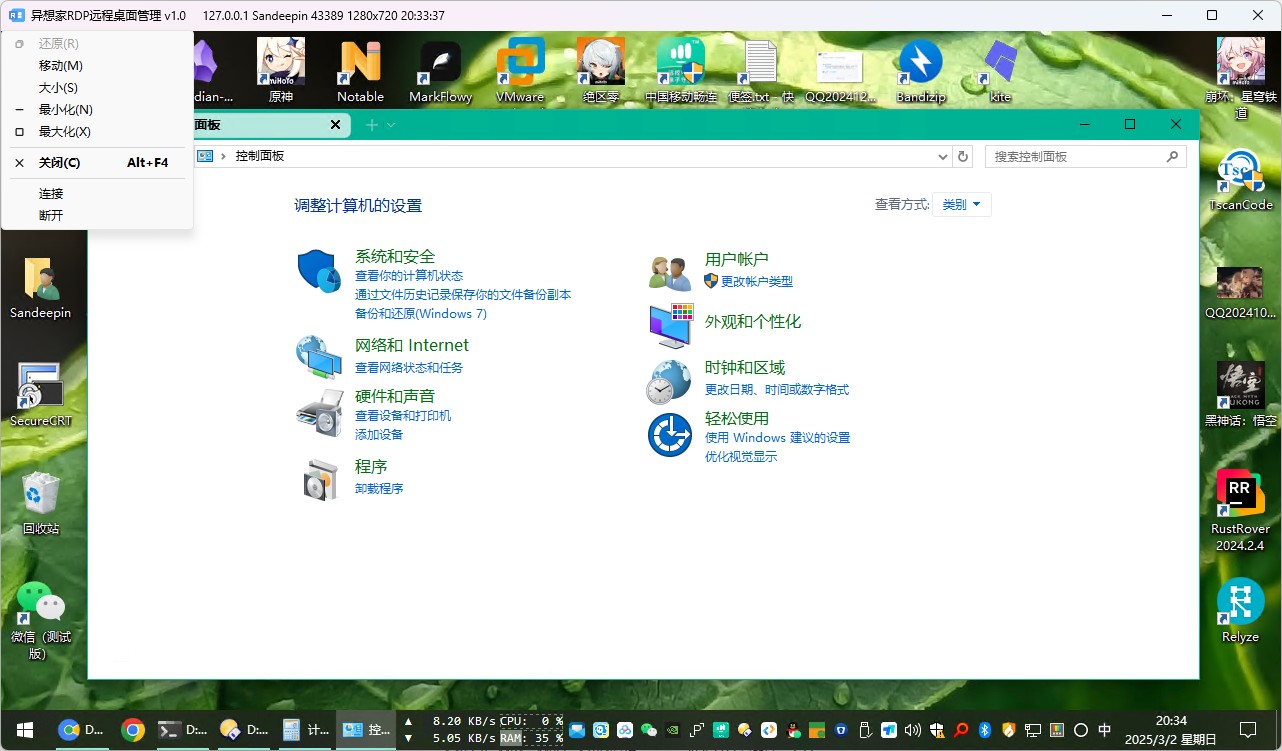Image resolution: width=1282 pixels, height=751 pixels.
Task: Open the User Accounts icon
Action: [669, 272]
